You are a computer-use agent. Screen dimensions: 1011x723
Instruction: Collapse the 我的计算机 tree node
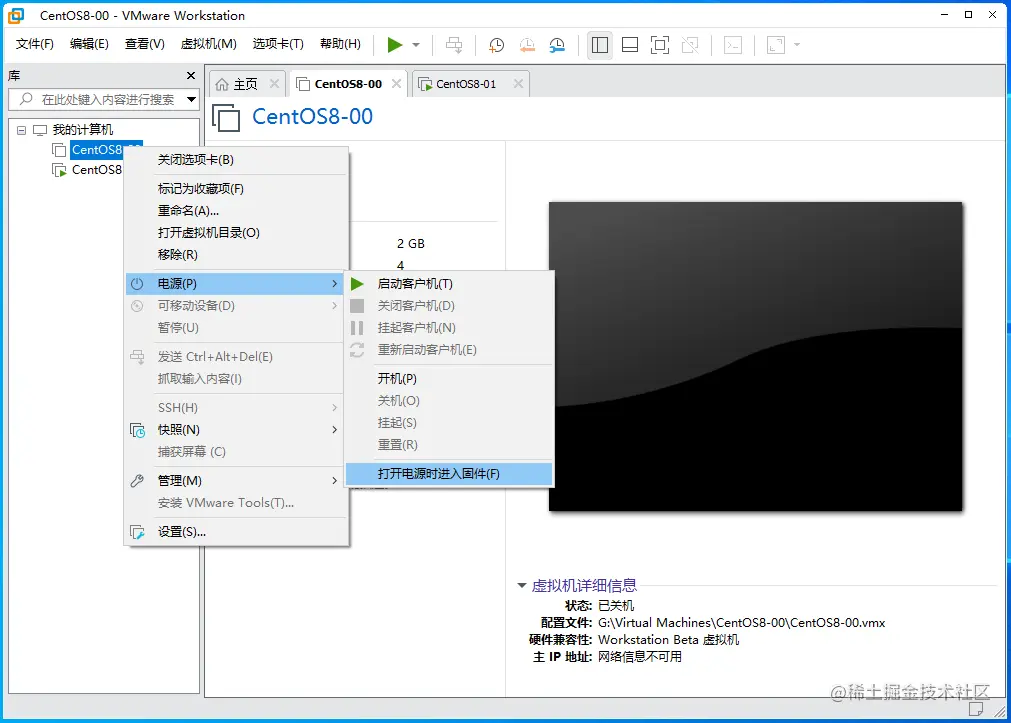click(x=22, y=129)
